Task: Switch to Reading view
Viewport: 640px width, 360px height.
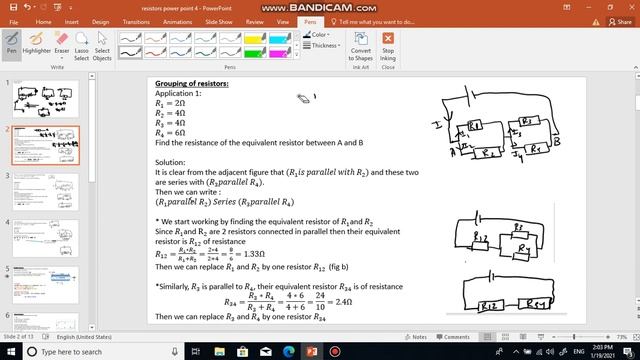Action: pyautogui.click(x=523, y=337)
